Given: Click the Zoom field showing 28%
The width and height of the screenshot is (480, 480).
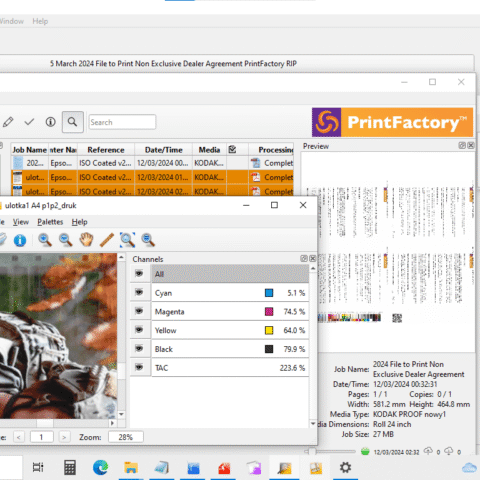Looking at the screenshot, I should (126, 437).
